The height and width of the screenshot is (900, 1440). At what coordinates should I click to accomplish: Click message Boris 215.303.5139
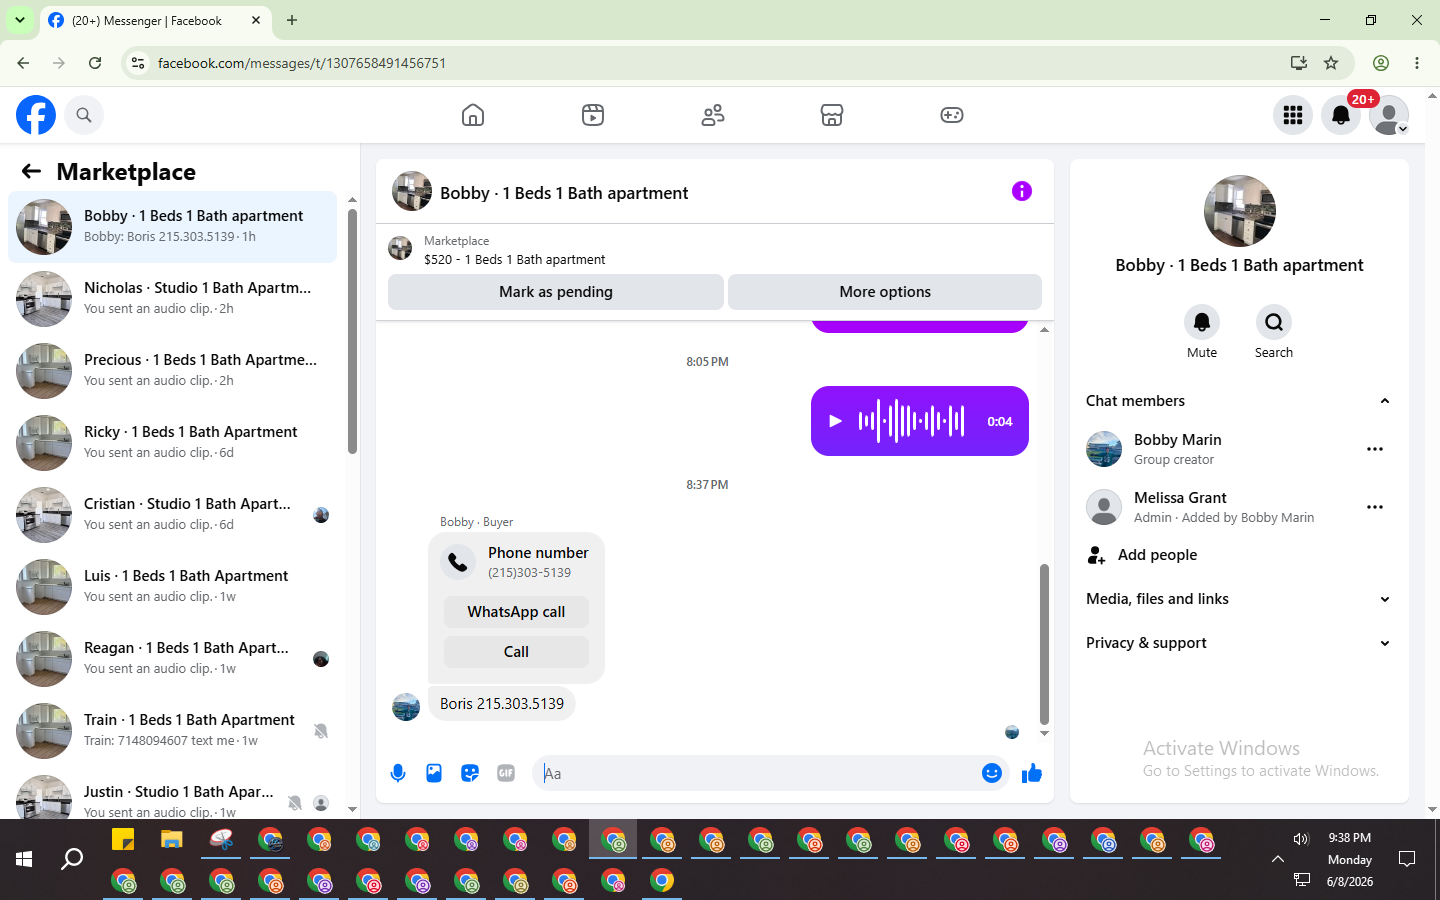pos(502,704)
